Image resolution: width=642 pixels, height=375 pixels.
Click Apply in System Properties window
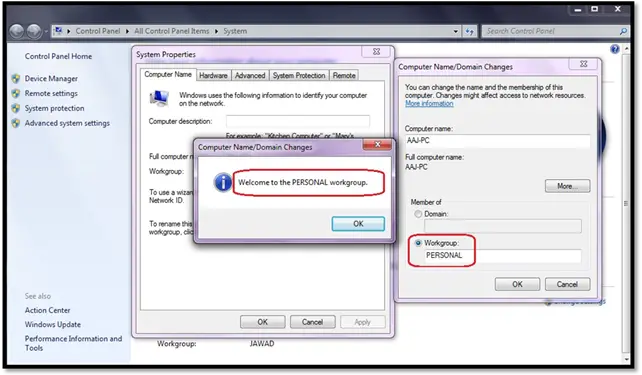click(362, 322)
